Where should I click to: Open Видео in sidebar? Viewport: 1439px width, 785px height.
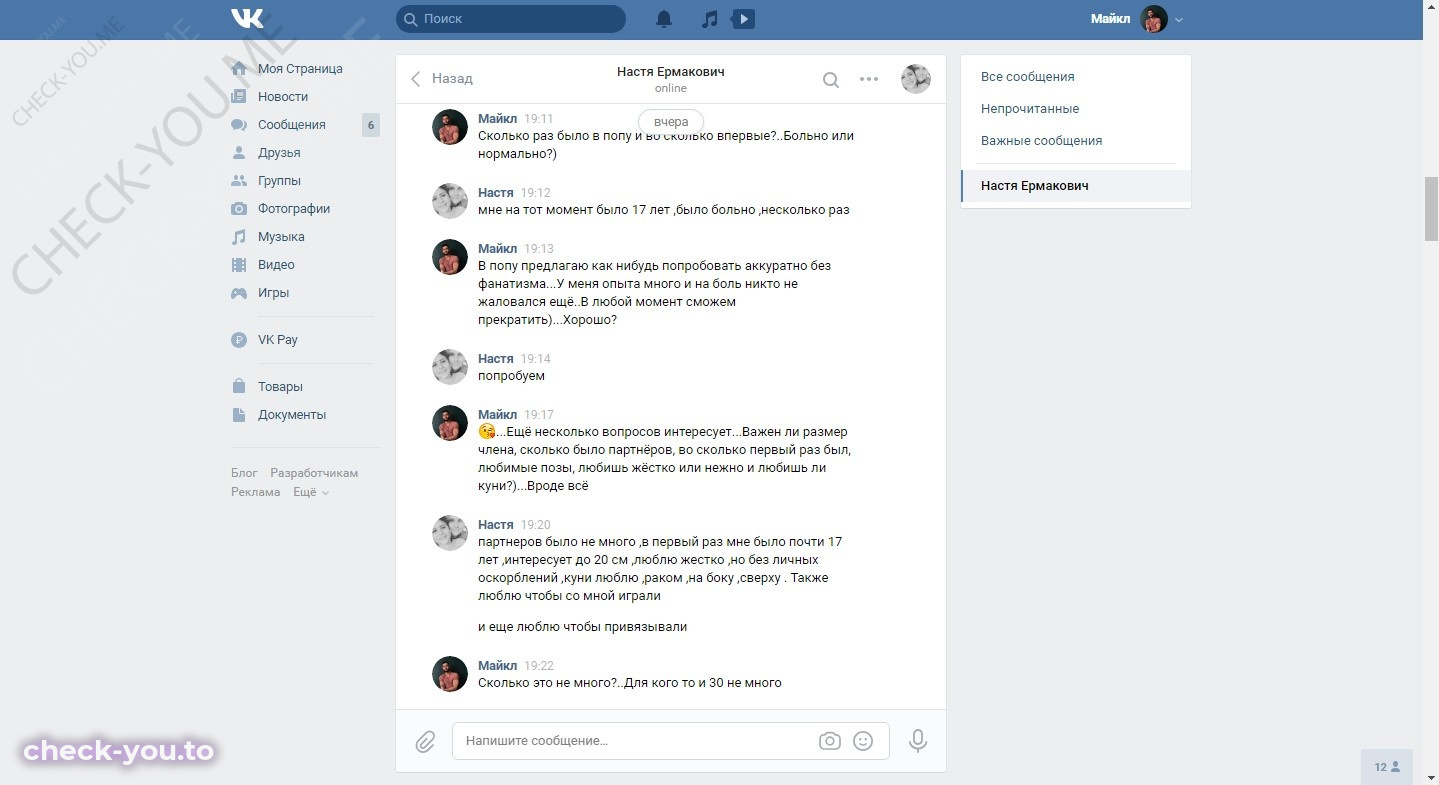click(x=276, y=265)
